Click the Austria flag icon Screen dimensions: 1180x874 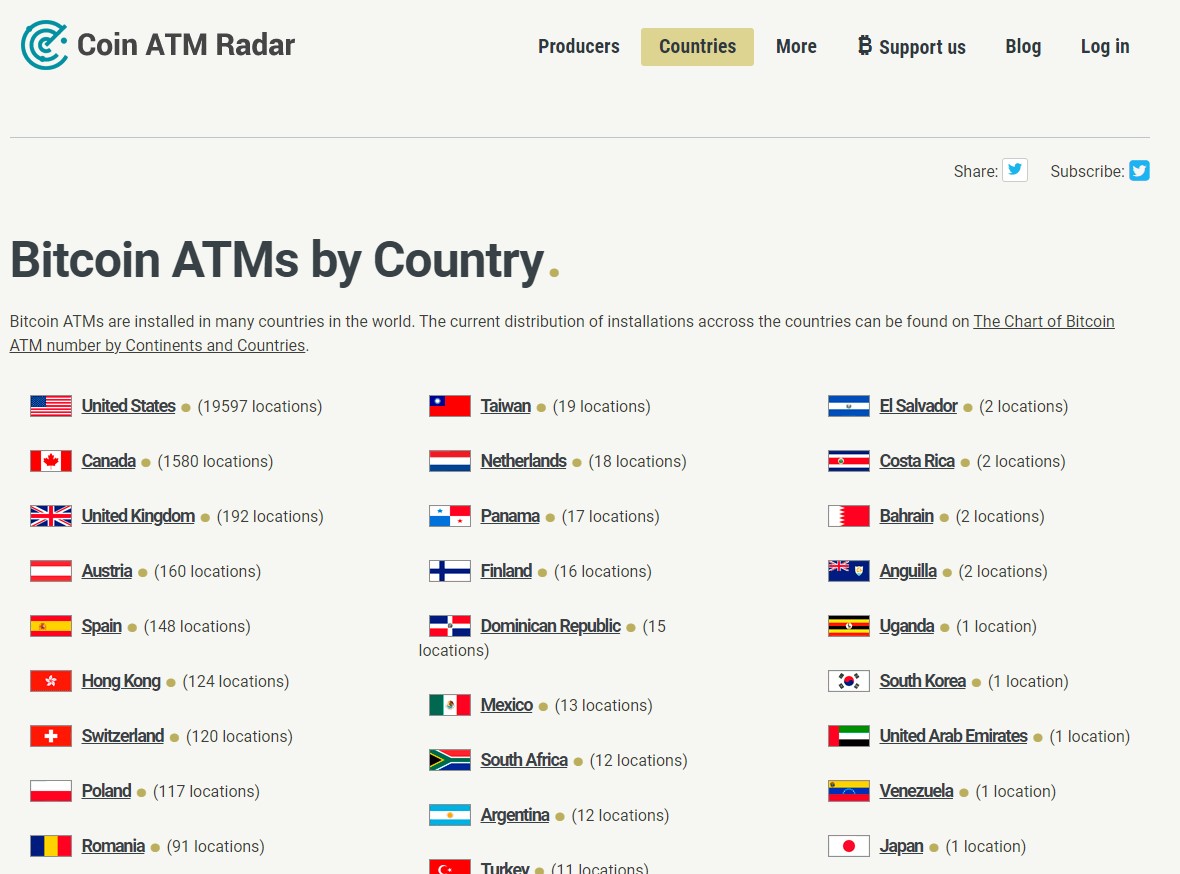[51, 571]
